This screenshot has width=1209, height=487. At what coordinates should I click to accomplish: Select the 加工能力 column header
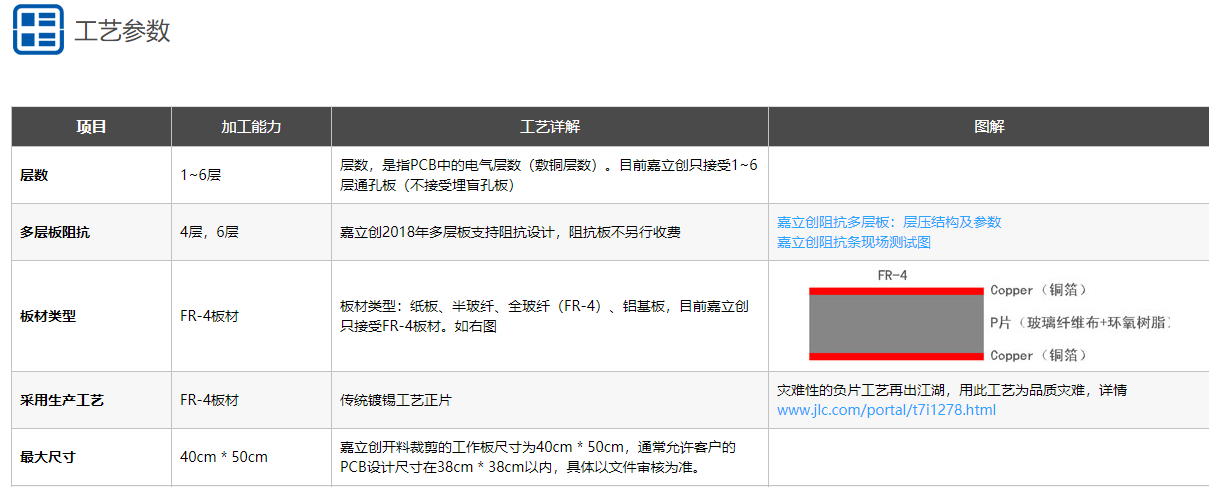[x=251, y=127]
